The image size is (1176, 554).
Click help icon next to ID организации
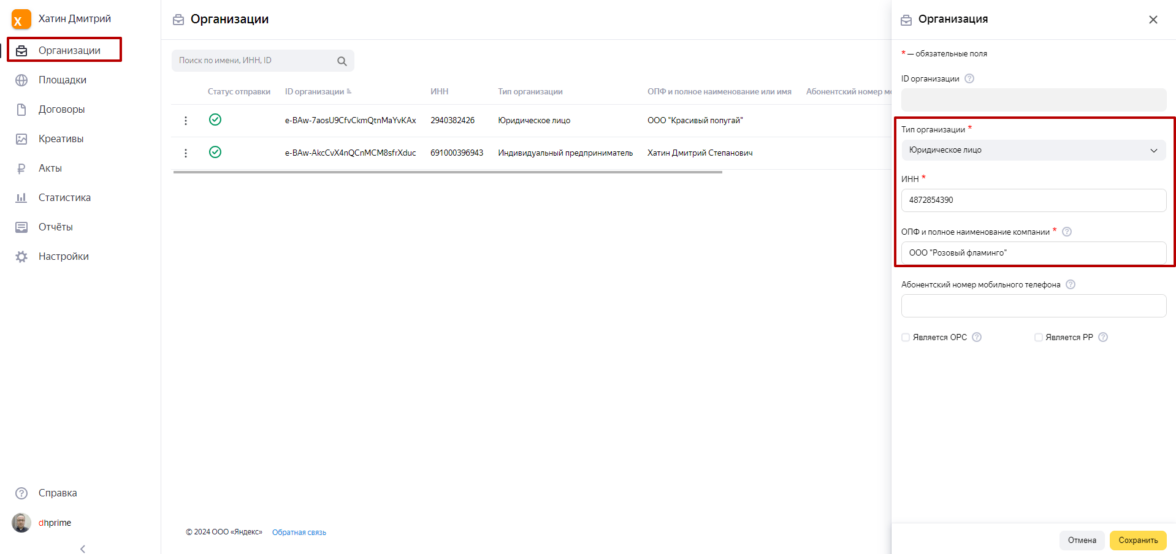click(970, 79)
